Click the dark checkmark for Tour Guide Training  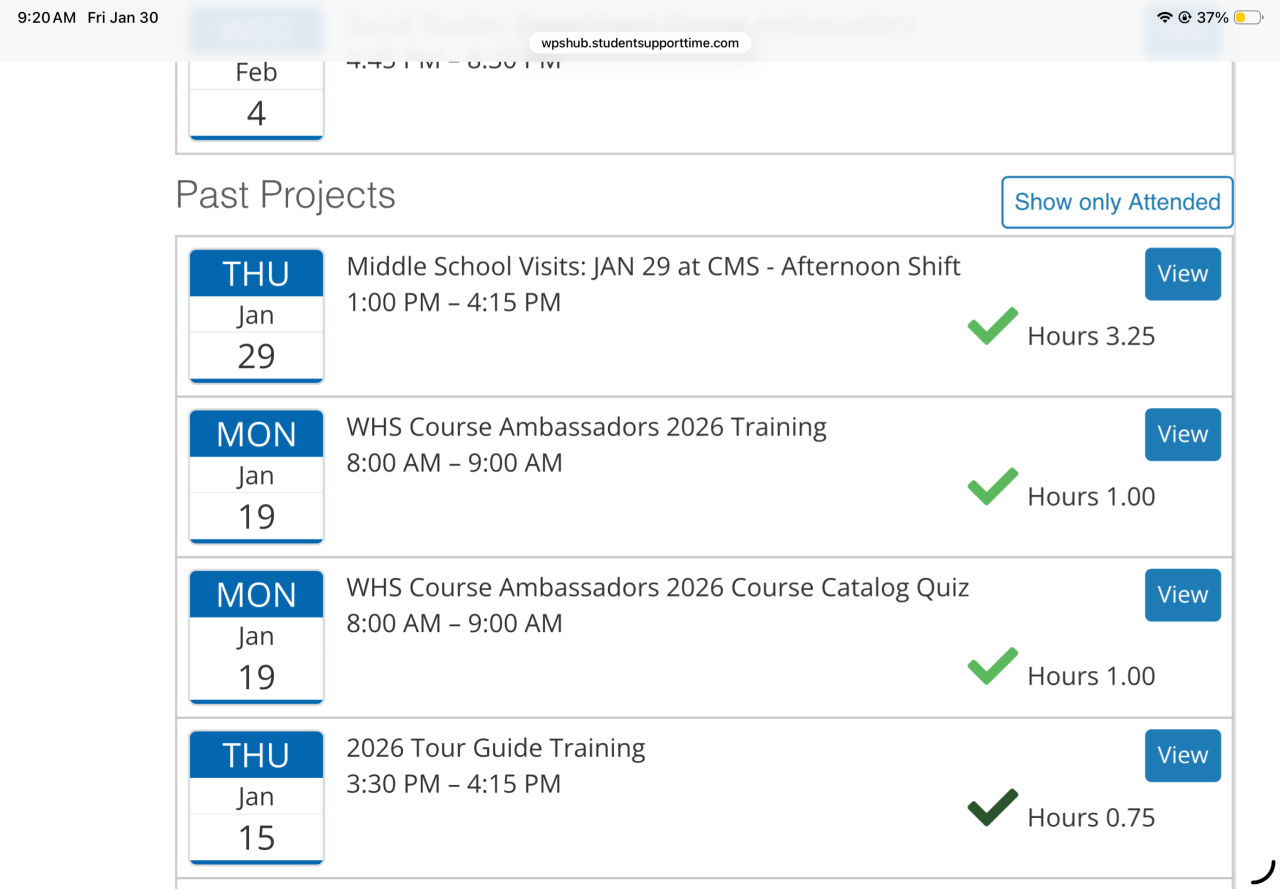coord(992,808)
